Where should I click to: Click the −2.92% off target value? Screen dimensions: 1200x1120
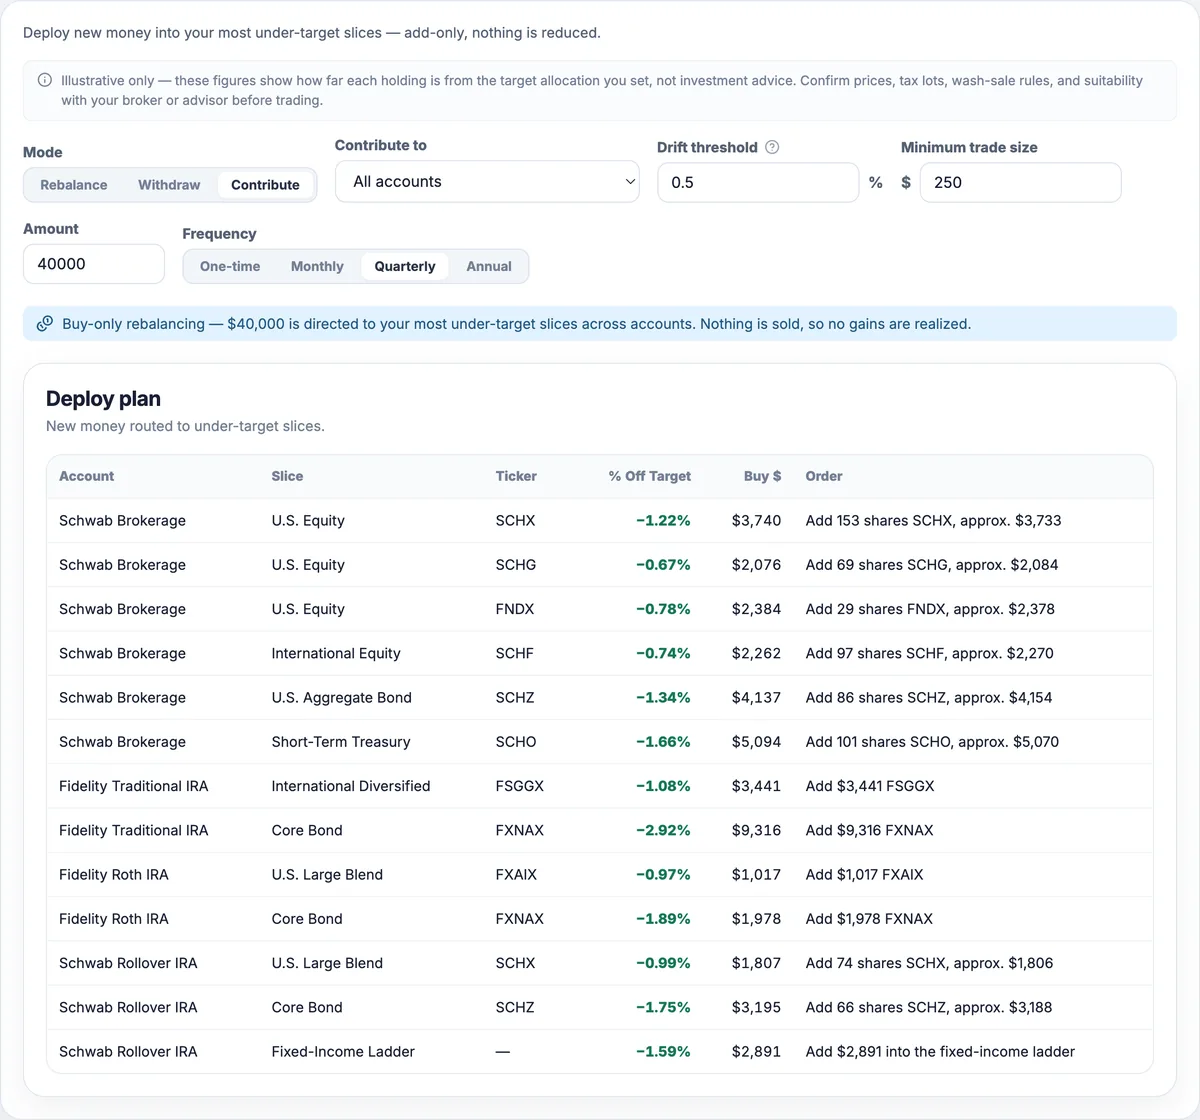(663, 830)
